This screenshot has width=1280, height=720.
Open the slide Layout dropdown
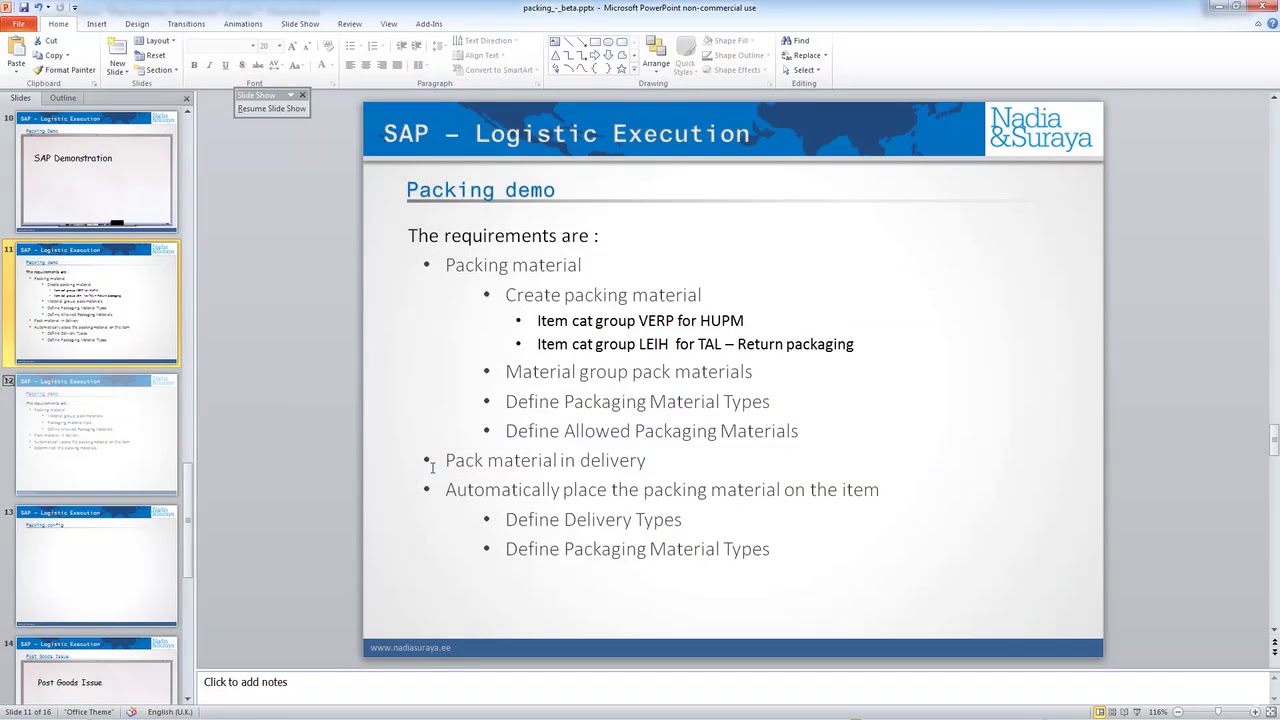(x=155, y=41)
